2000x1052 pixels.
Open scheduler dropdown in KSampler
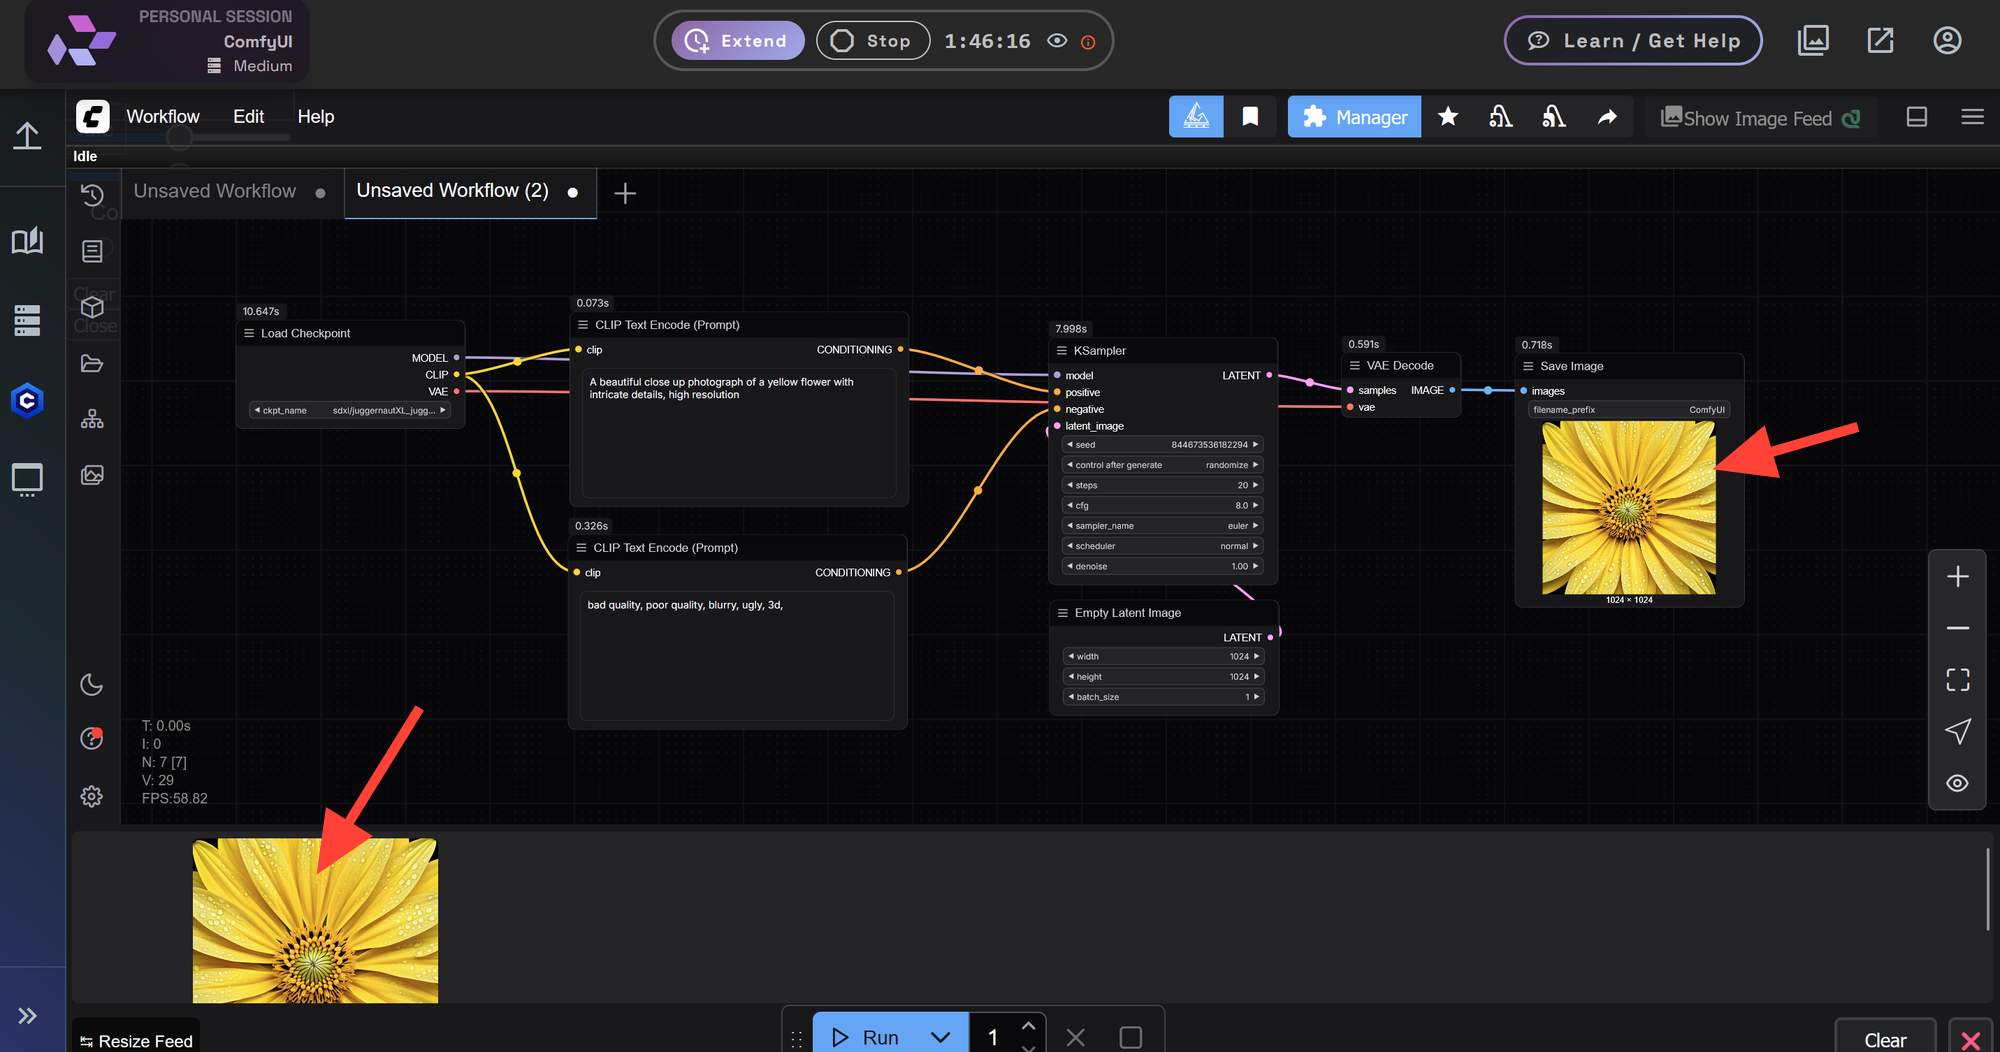(x=1163, y=546)
